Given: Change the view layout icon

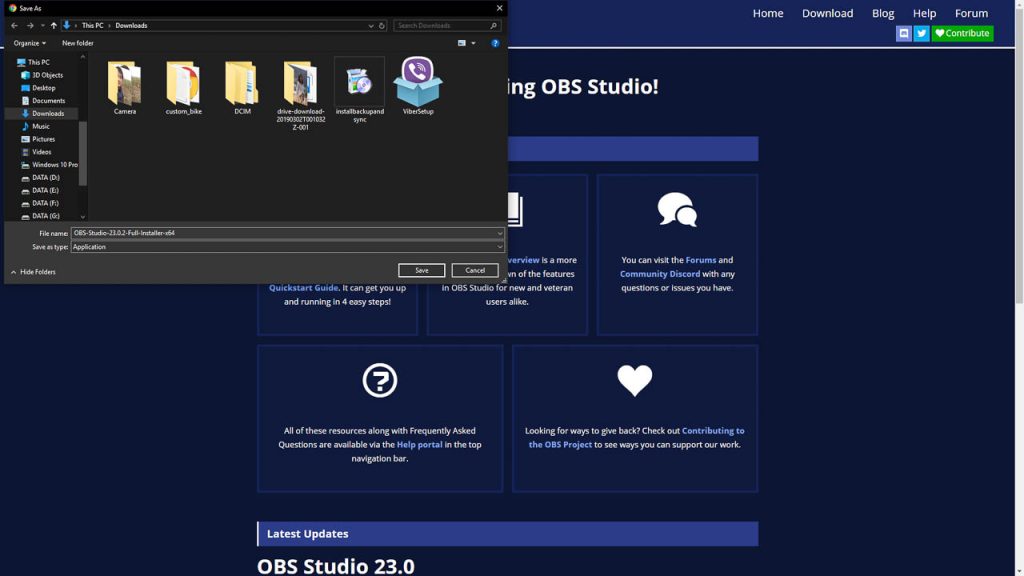Looking at the screenshot, I should coord(462,43).
